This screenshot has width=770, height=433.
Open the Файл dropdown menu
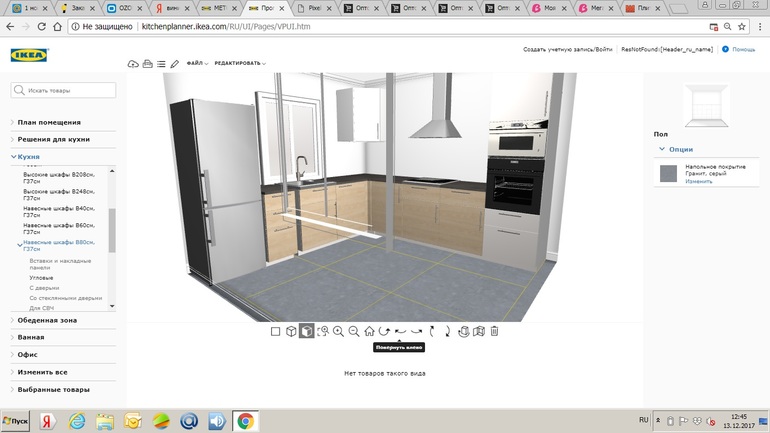click(196, 64)
